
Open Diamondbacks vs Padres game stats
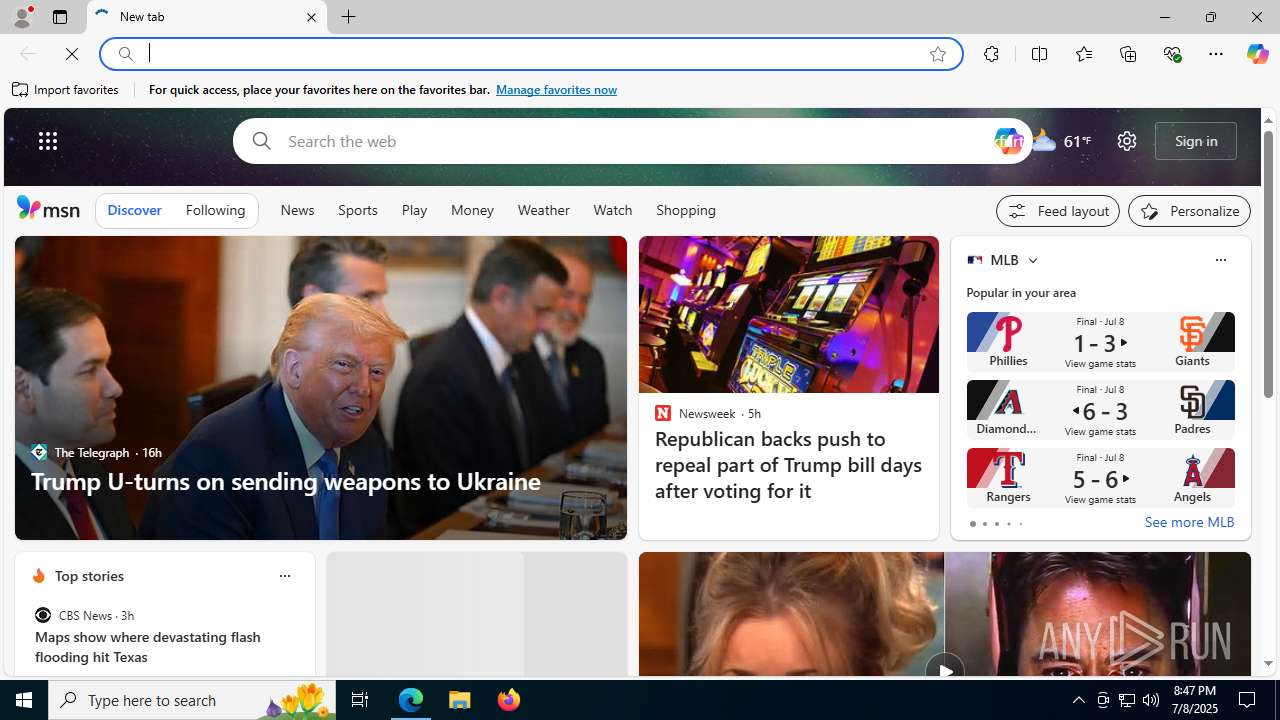click(1100, 410)
